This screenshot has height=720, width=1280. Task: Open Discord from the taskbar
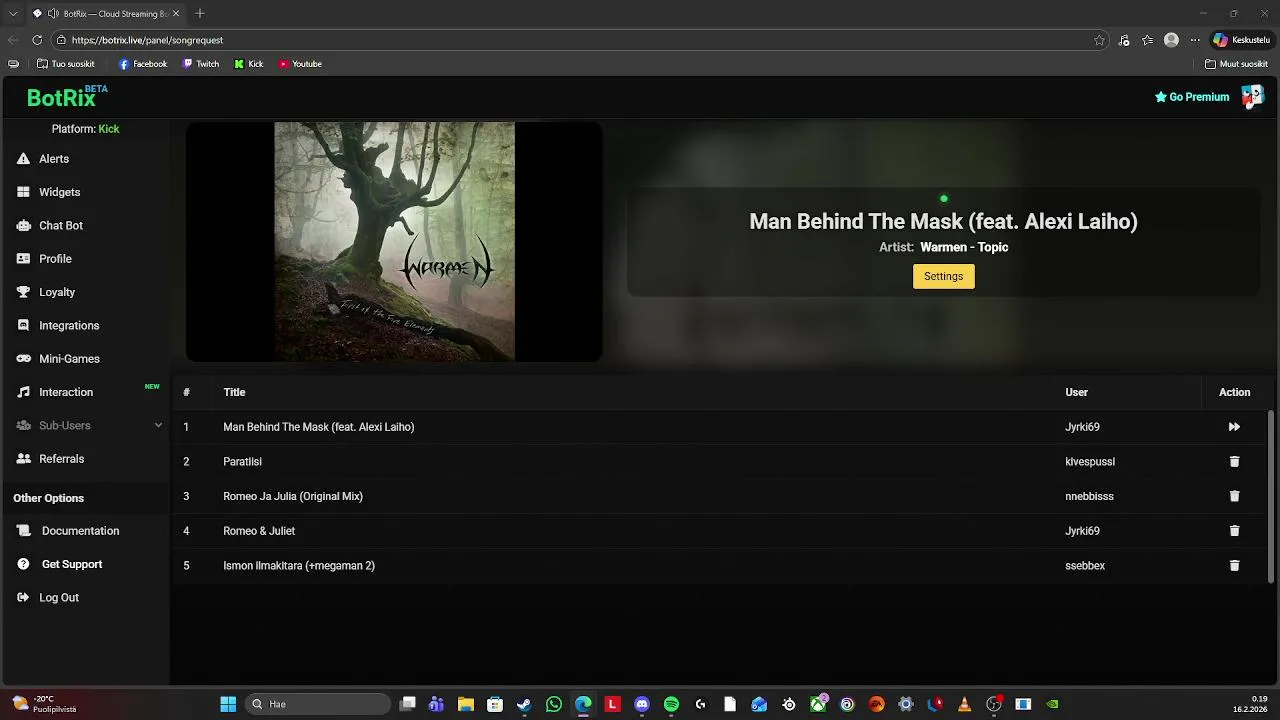pyautogui.click(x=642, y=704)
